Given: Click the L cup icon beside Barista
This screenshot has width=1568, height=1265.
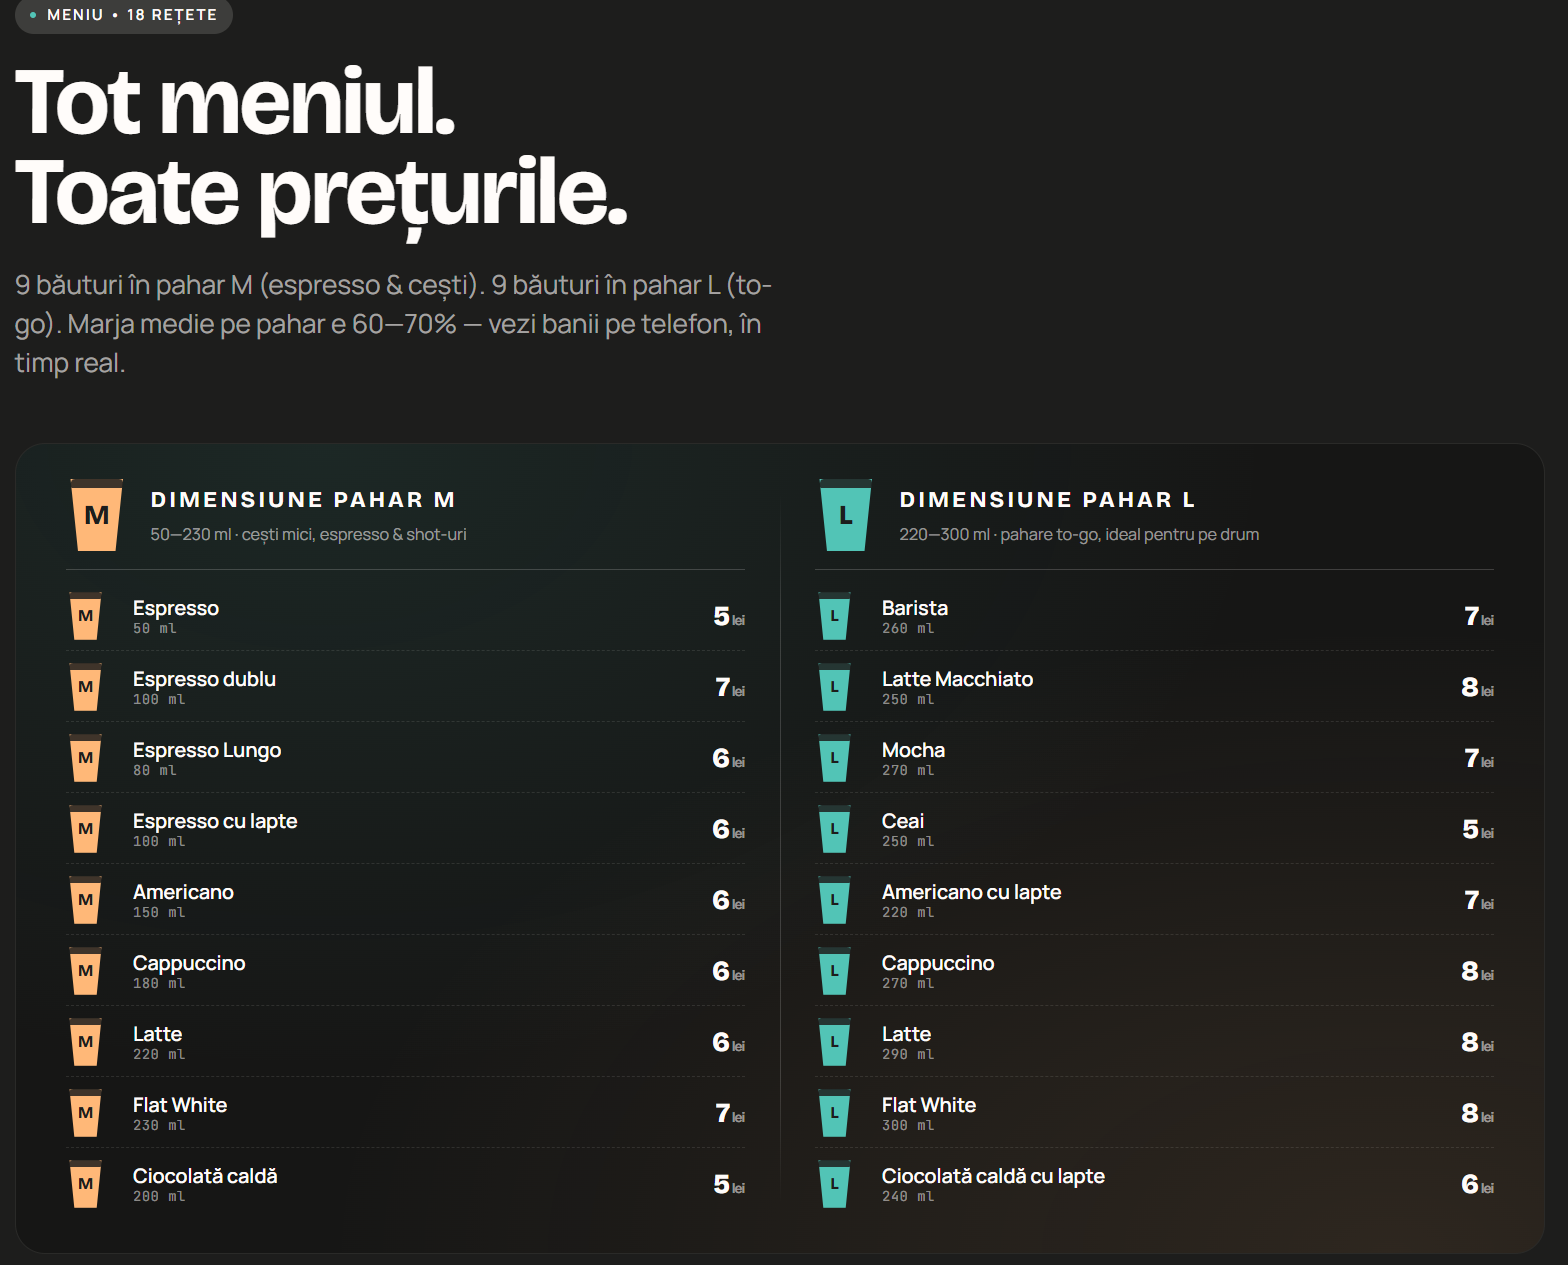Looking at the screenshot, I should 834,616.
